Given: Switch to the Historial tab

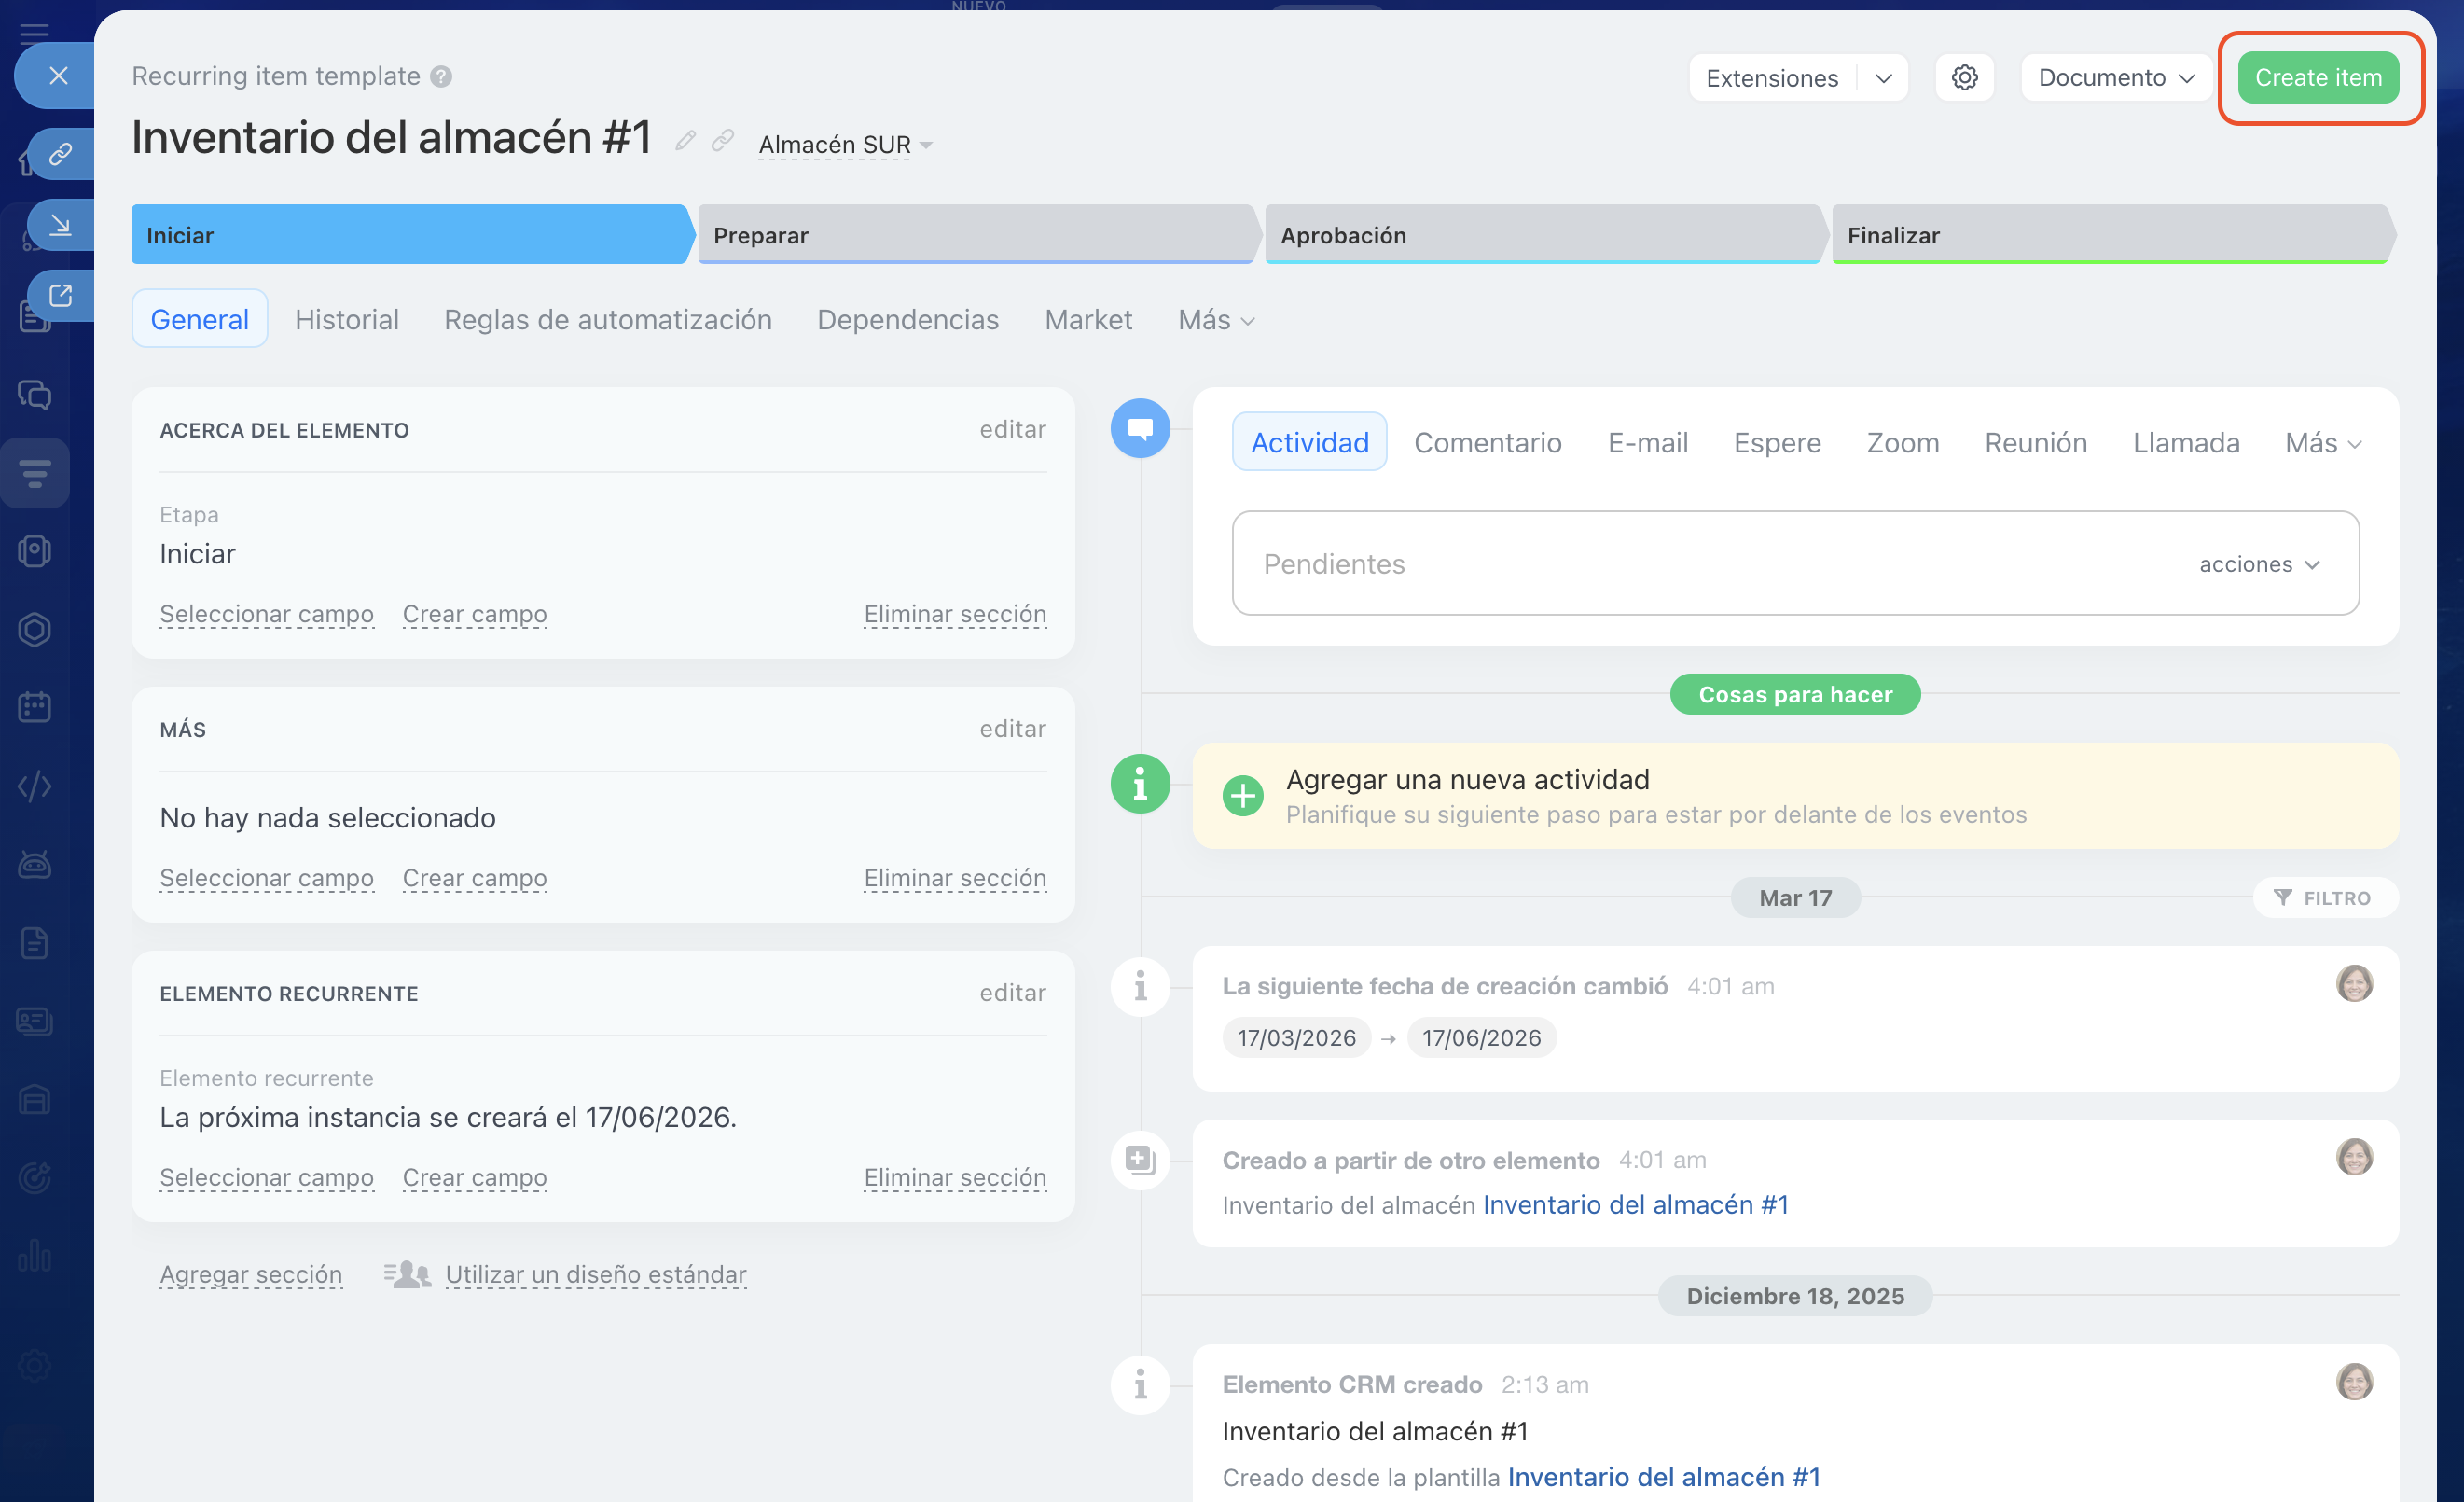Looking at the screenshot, I should click(x=346, y=319).
